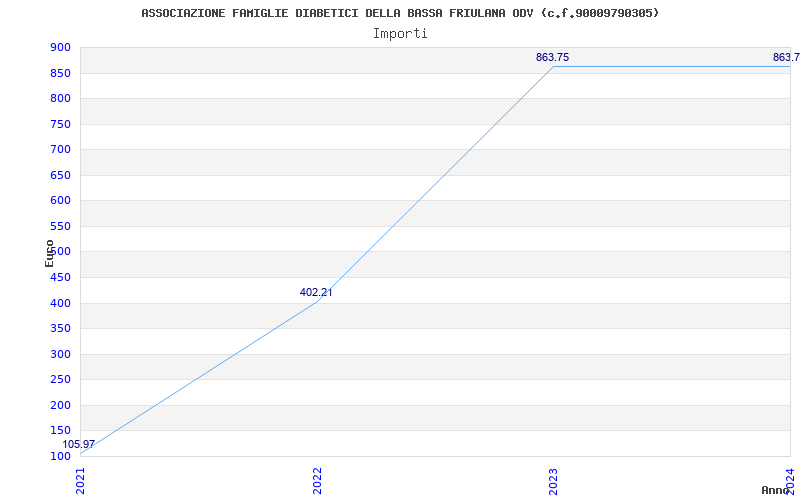Click the 402.21 data label
The height and width of the screenshot is (500, 800).
click(x=316, y=292)
